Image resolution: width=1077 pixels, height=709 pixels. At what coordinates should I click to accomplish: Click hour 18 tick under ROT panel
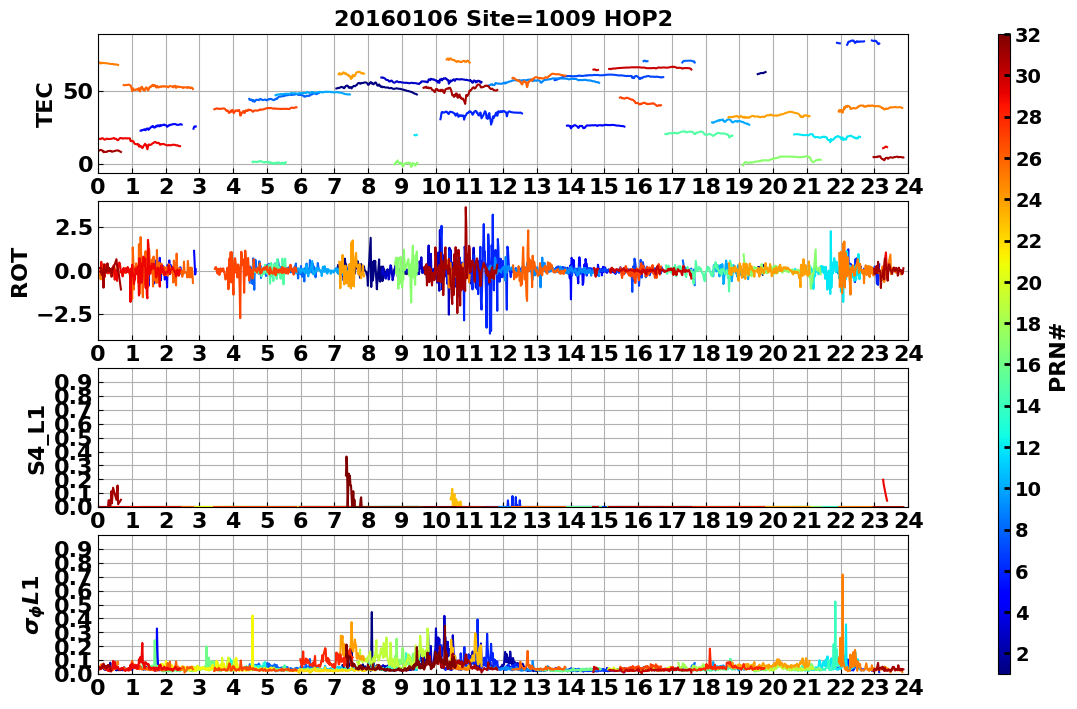point(705,354)
